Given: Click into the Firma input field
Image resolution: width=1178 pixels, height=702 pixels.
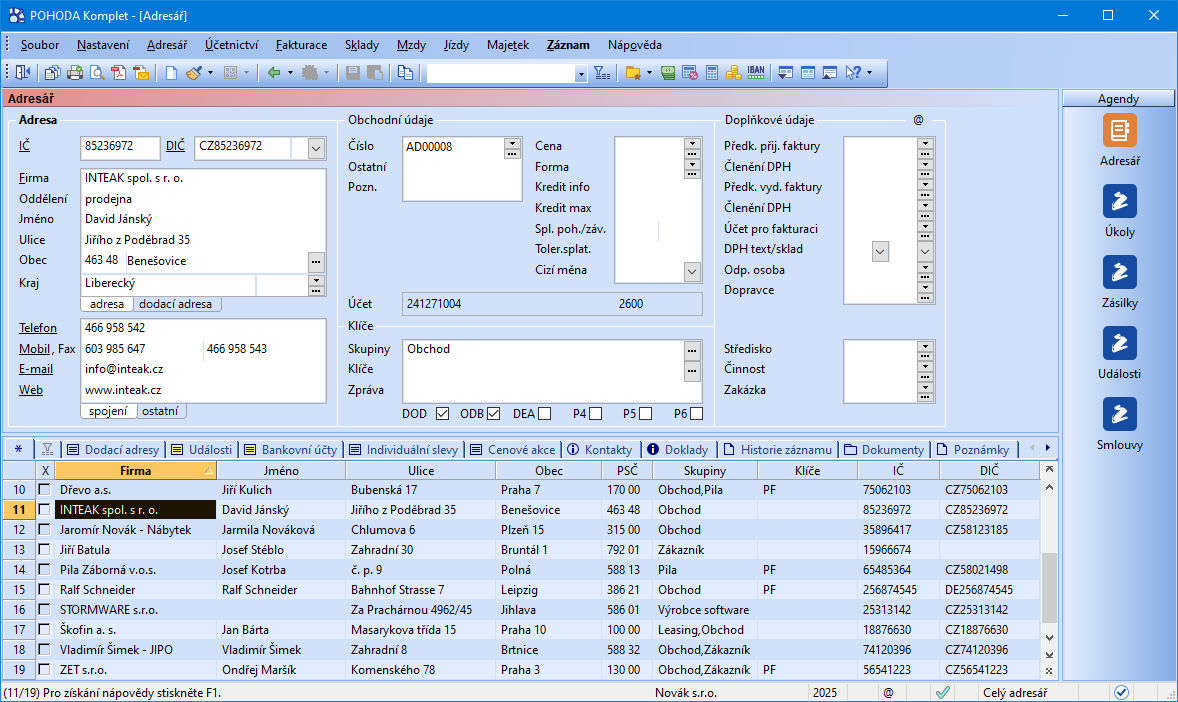Looking at the screenshot, I should point(203,178).
